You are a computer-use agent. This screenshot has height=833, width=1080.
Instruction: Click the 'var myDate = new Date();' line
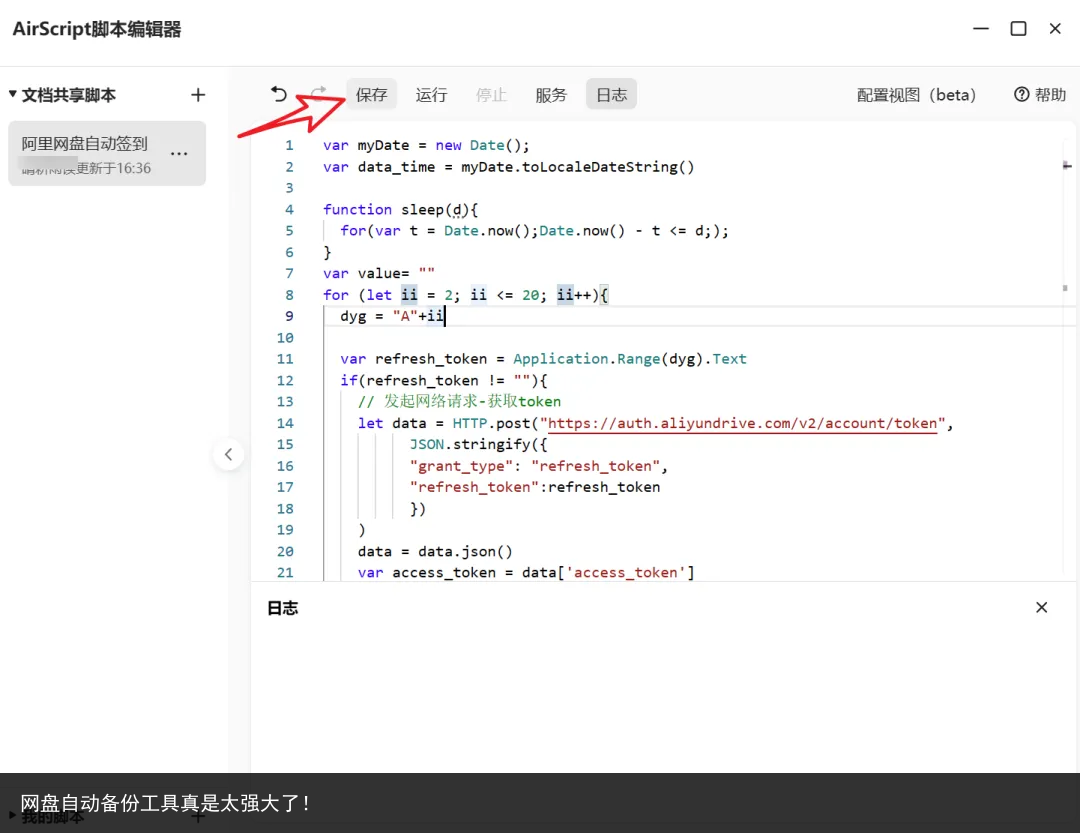pyautogui.click(x=426, y=145)
